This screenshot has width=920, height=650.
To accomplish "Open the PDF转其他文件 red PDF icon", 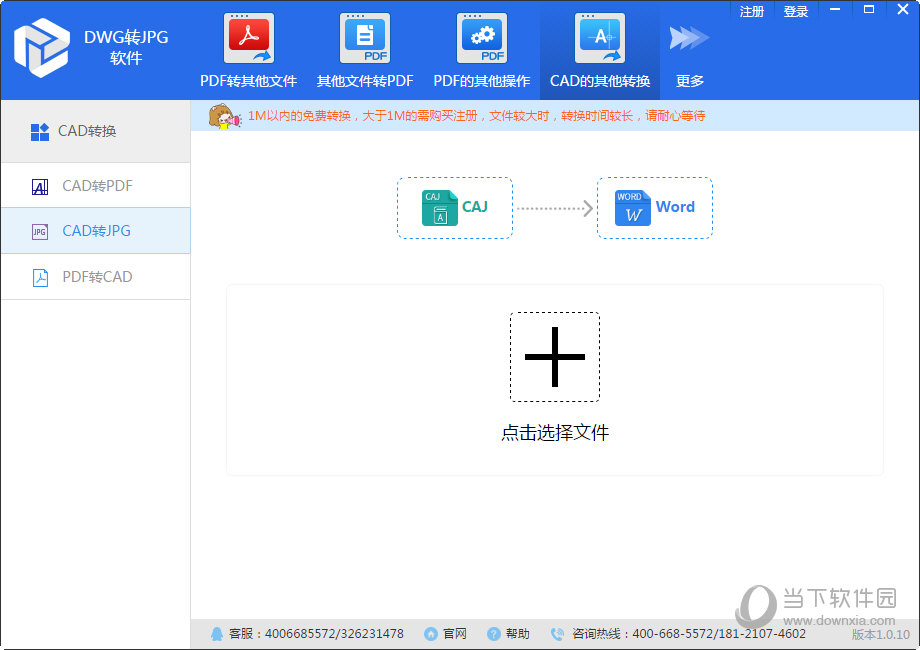I will (x=249, y=38).
